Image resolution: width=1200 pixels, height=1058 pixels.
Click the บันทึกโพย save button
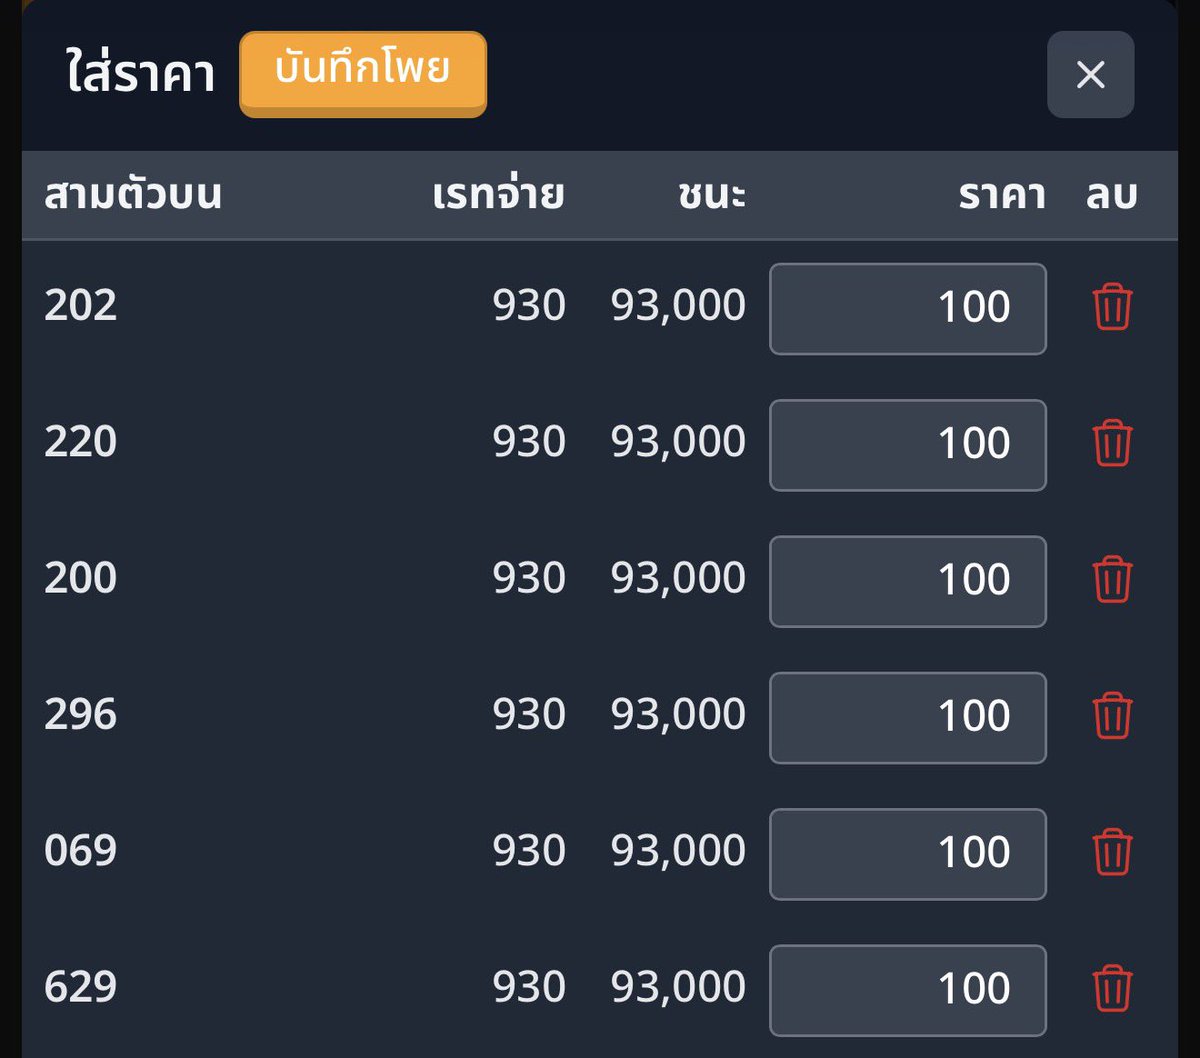(363, 74)
